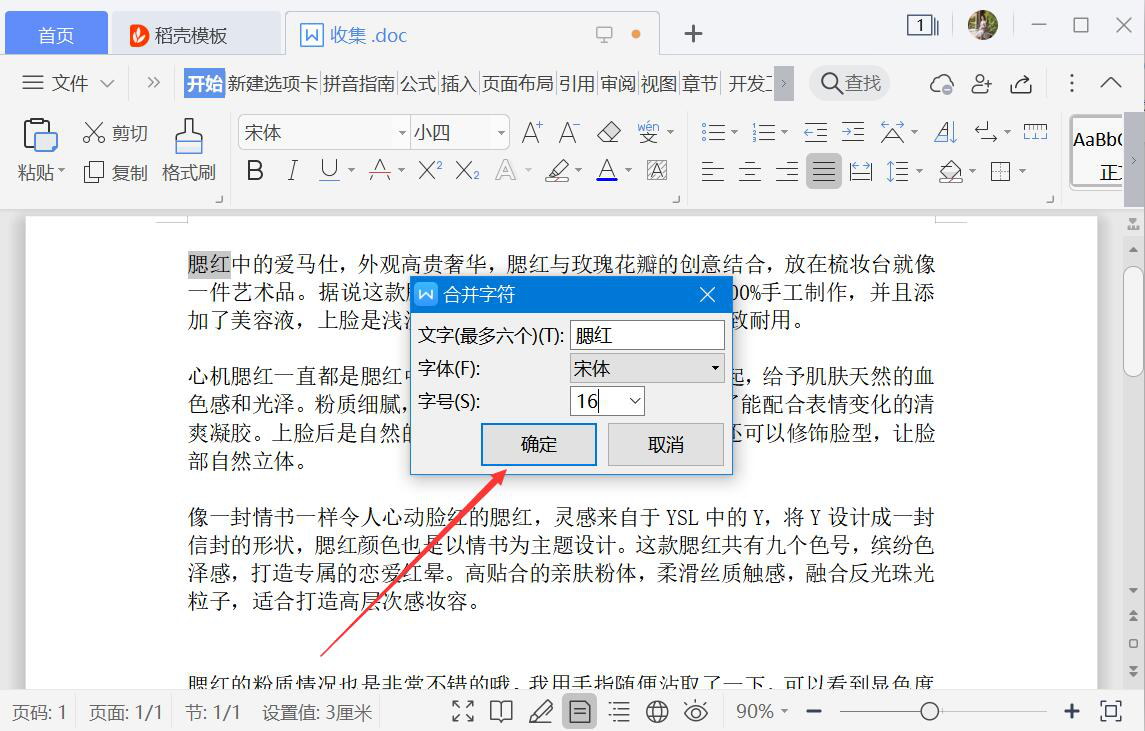The image size is (1145, 731).
Task: Open the numbered list dropdown arrow
Action: tap(784, 132)
